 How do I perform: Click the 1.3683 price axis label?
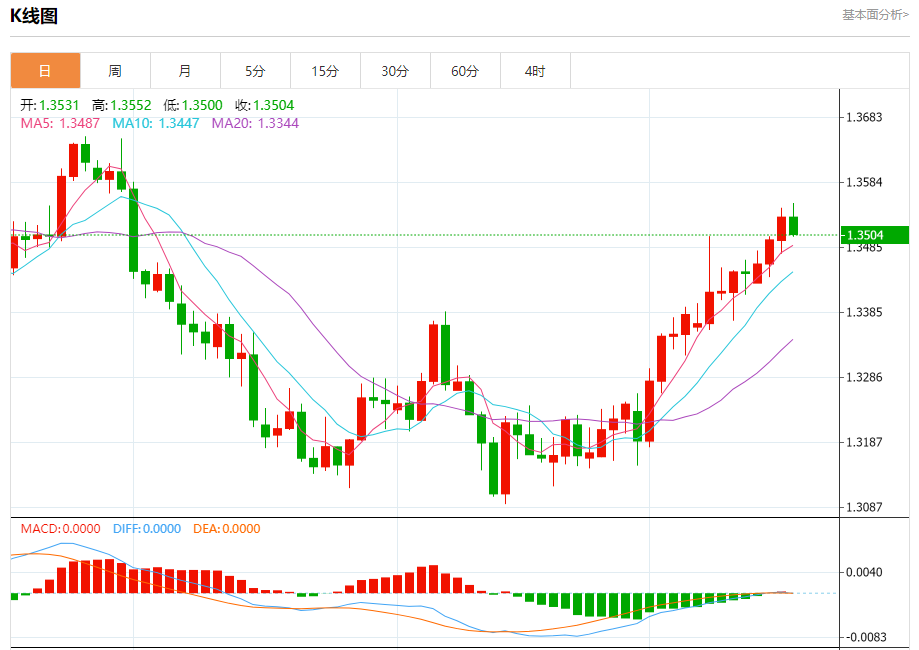tap(864, 117)
